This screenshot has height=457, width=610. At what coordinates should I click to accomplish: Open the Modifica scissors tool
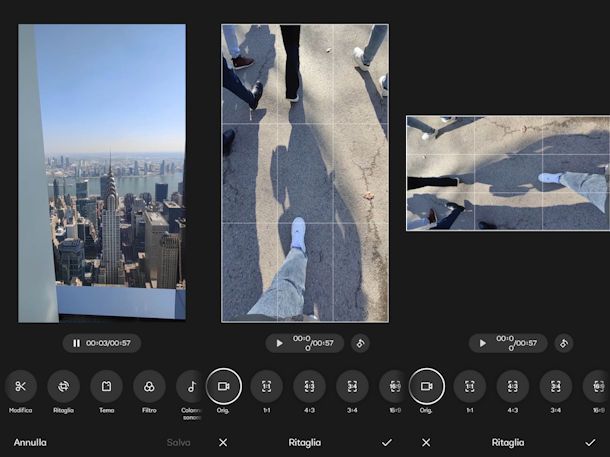pos(21,386)
